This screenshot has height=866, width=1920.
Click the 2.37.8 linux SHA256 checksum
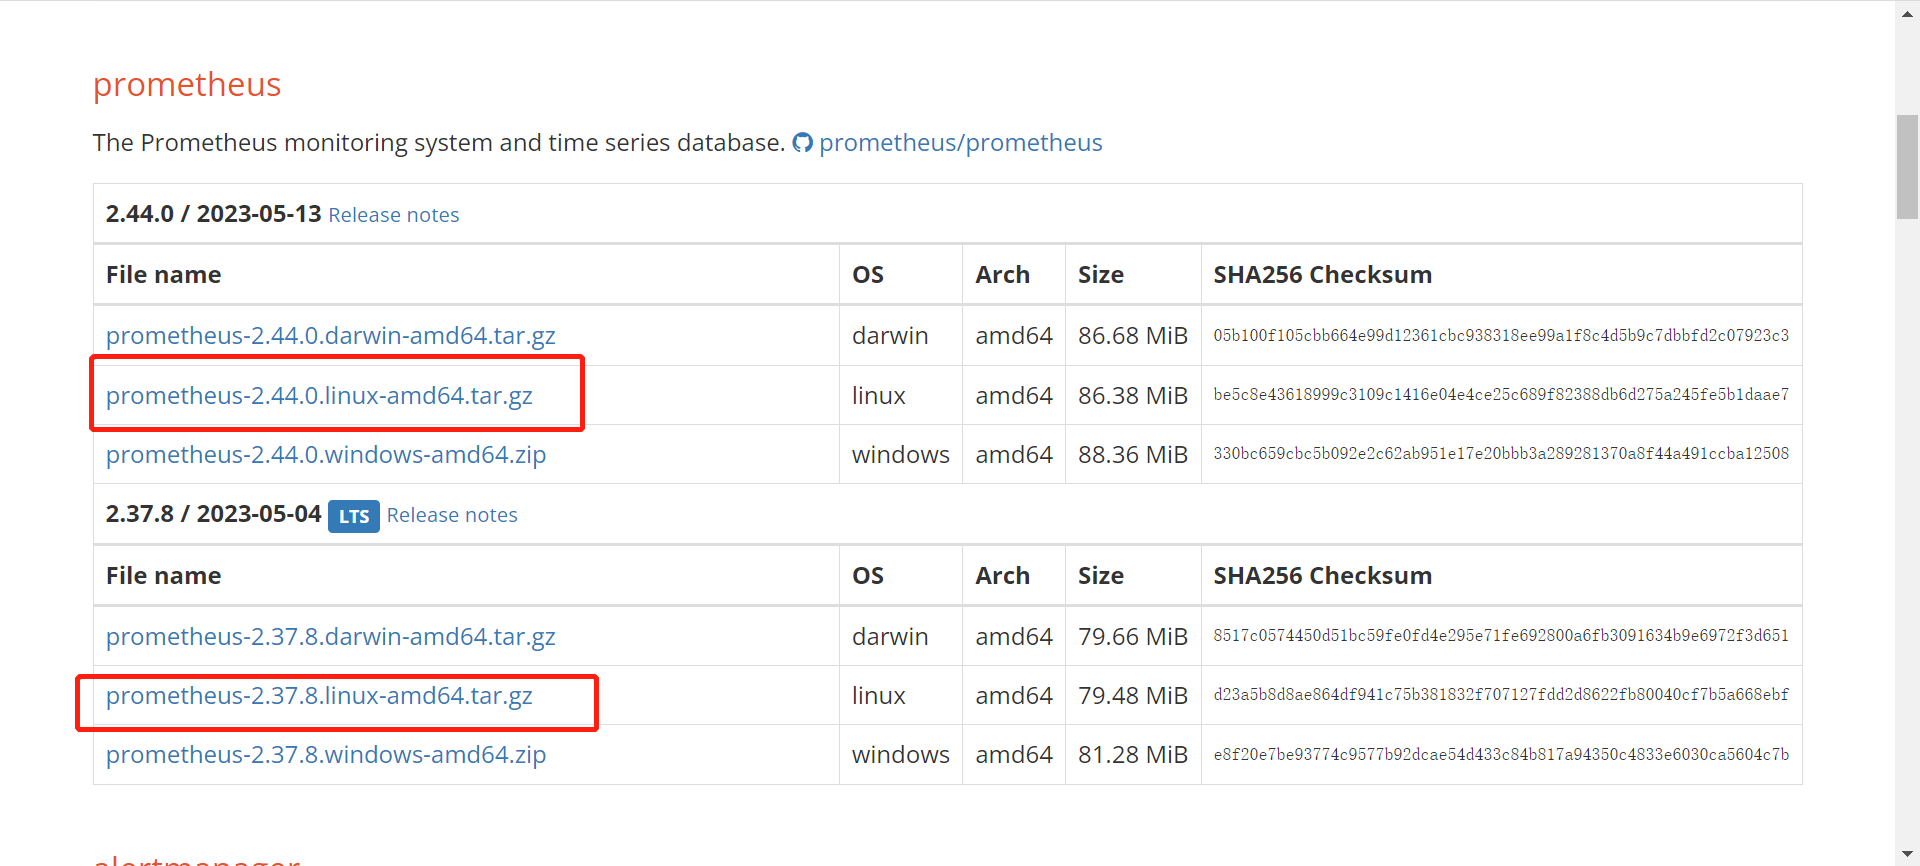(x=1500, y=695)
